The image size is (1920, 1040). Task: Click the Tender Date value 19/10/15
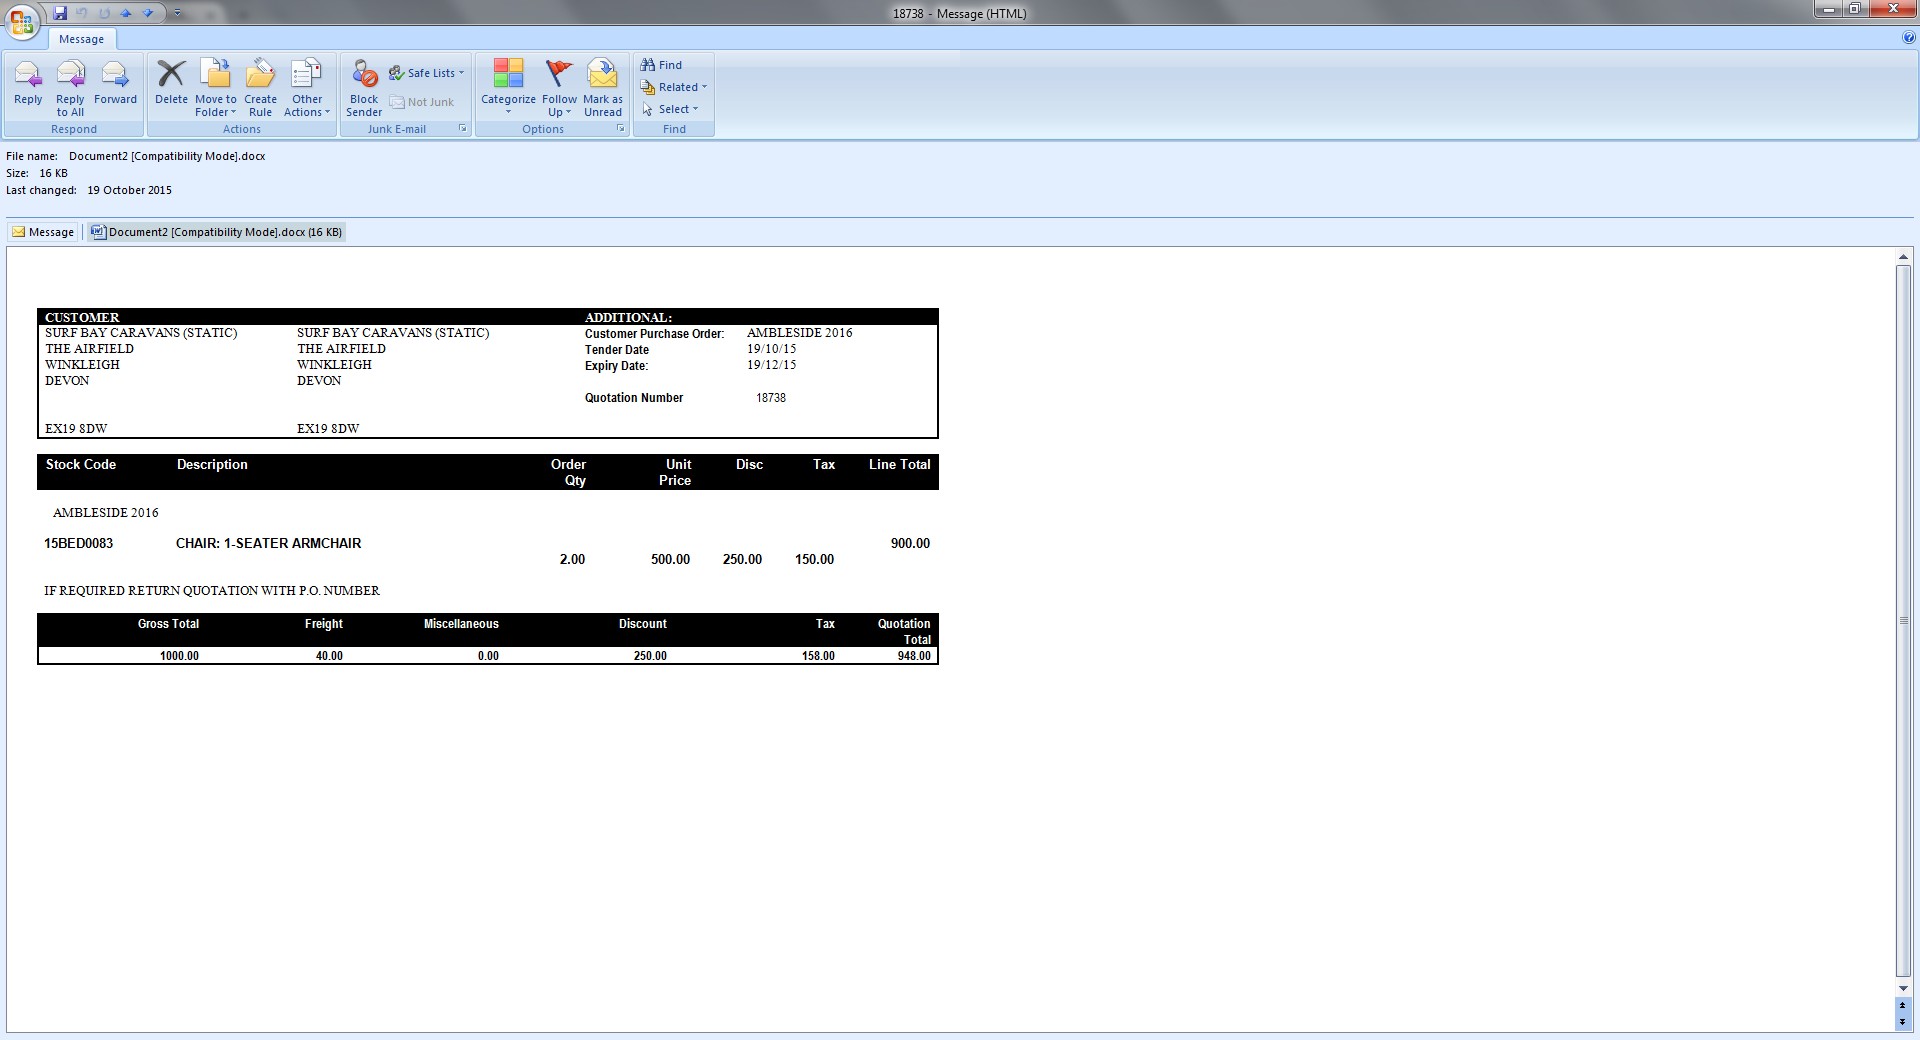(x=771, y=349)
